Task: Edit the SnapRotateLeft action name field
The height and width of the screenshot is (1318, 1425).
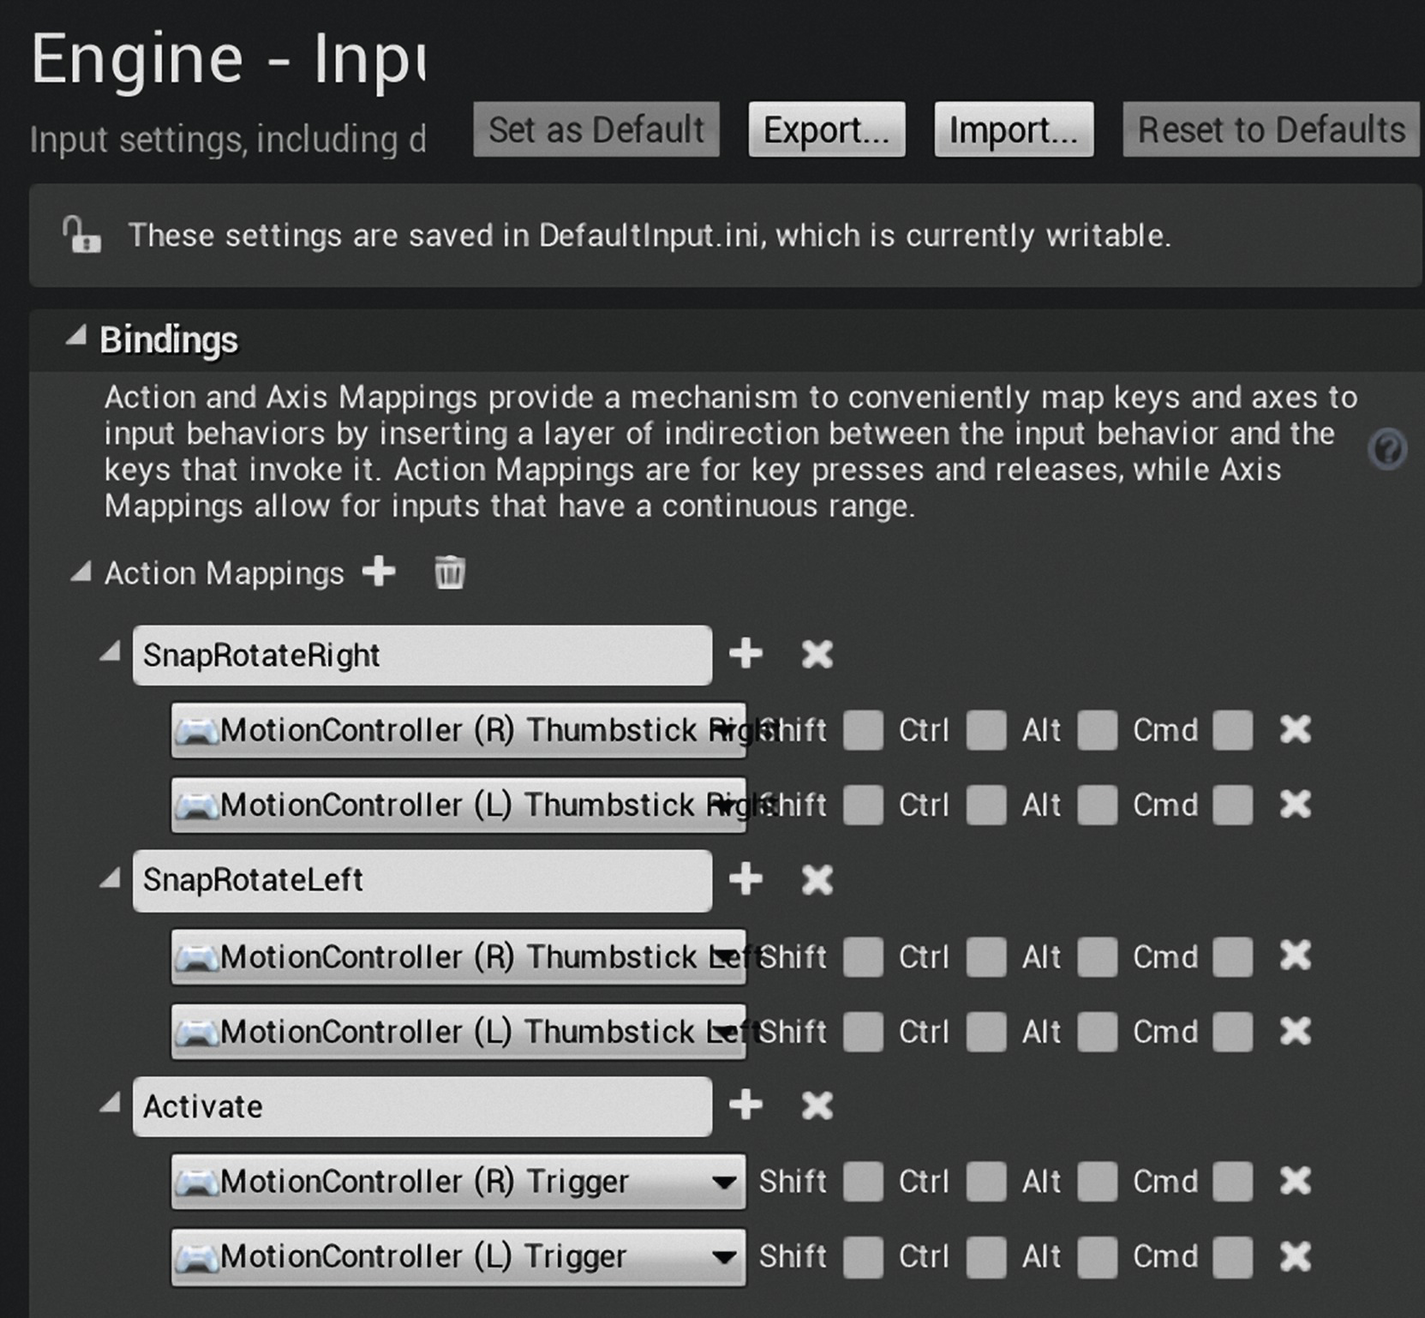Action: pos(422,880)
